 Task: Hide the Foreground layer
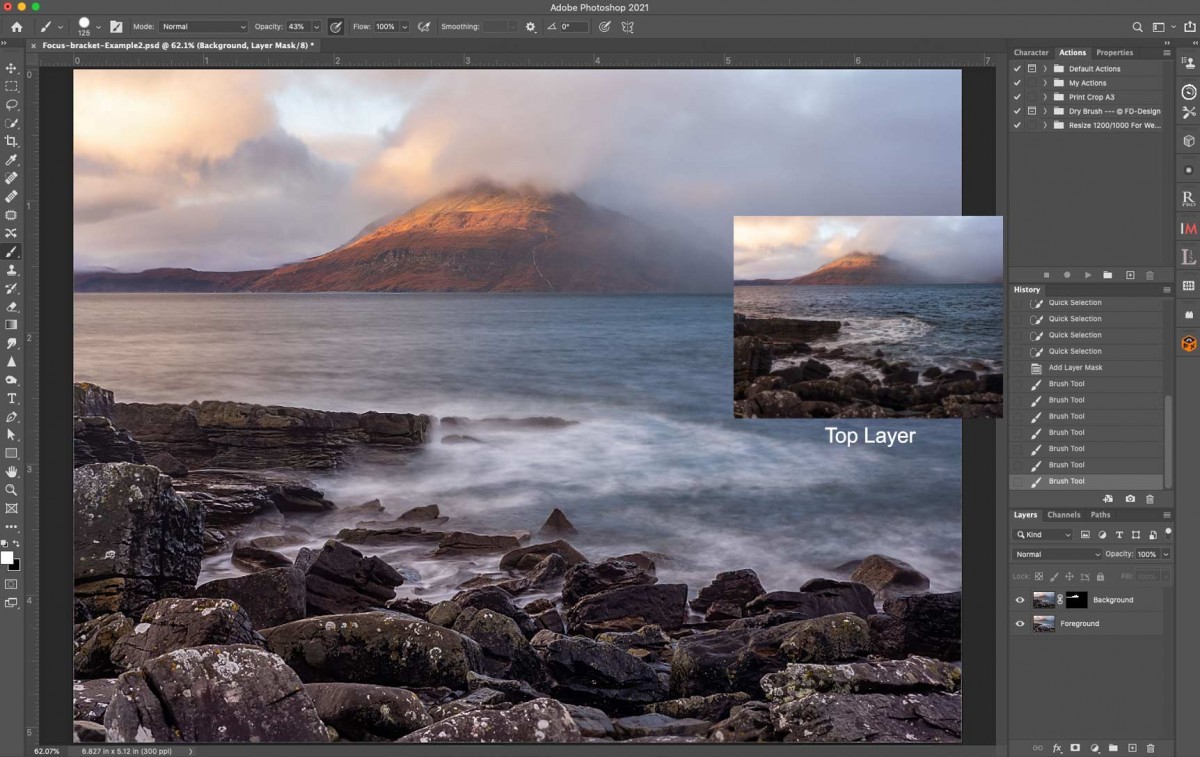tap(1020, 624)
